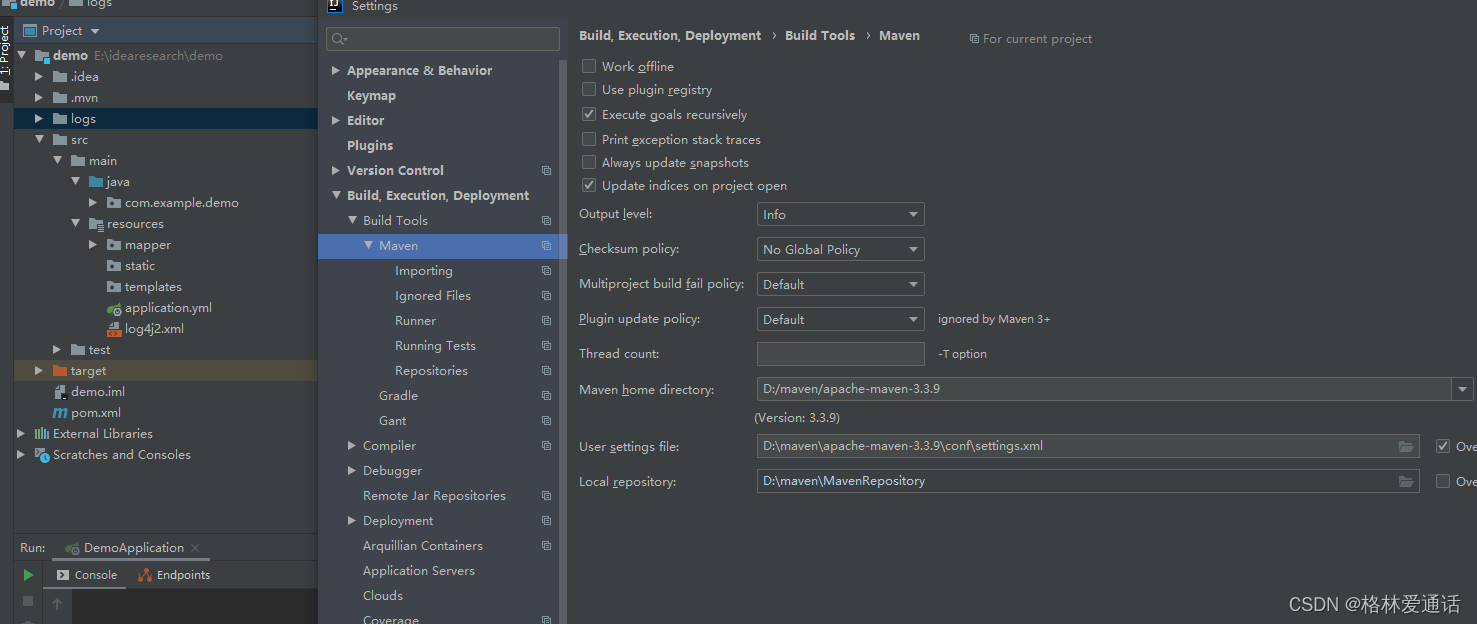Click the Console tab icon
Viewport: 1477px width, 624px height.
click(63, 575)
